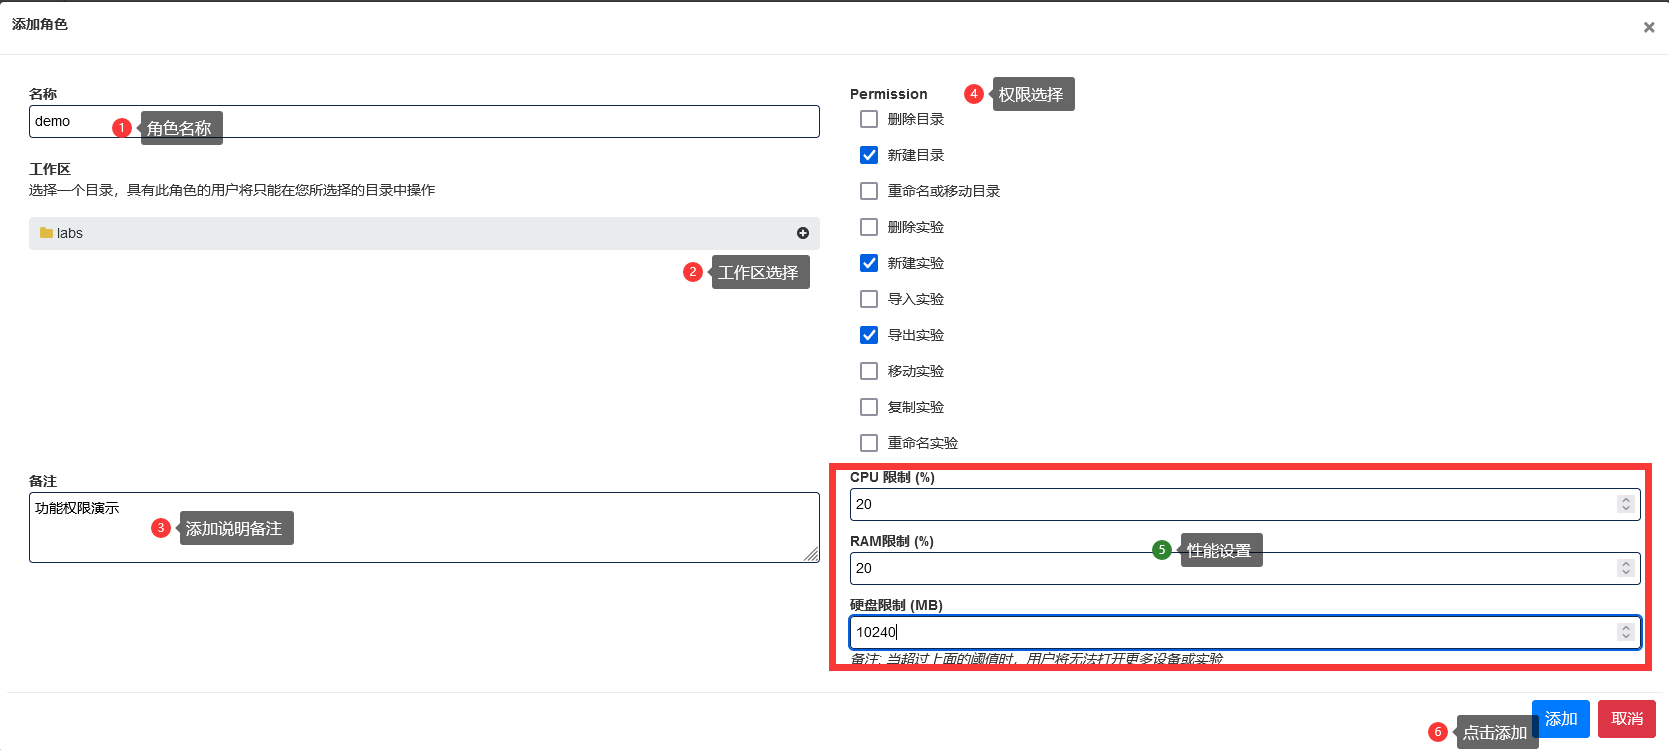
Task: Enable the 删除实验 permission
Action: 869,227
